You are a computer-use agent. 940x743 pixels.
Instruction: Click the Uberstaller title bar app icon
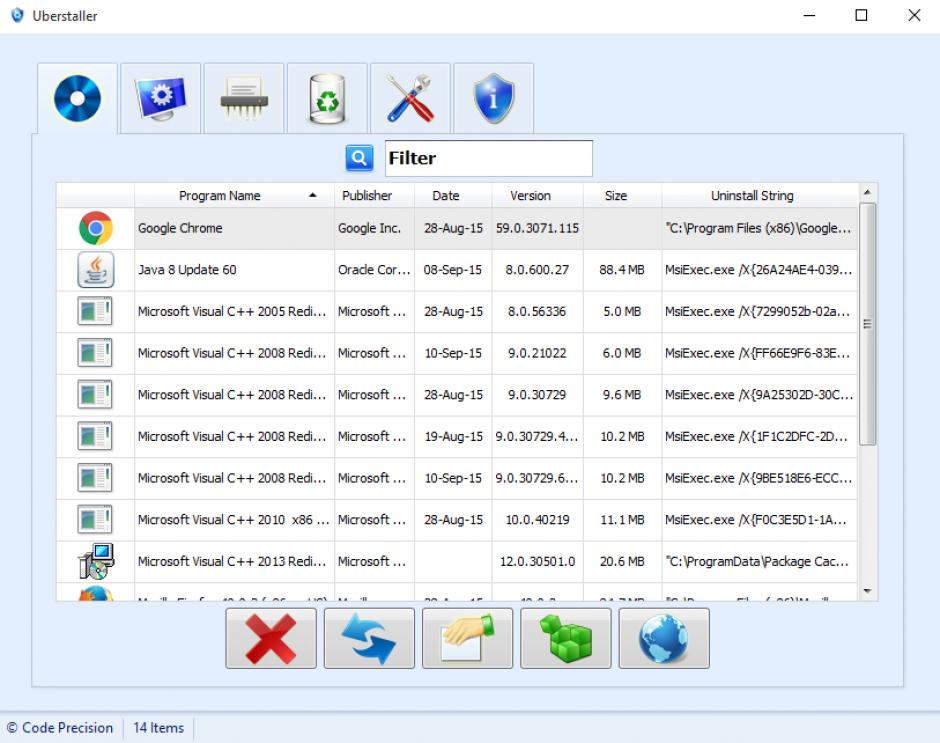(17, 15)
